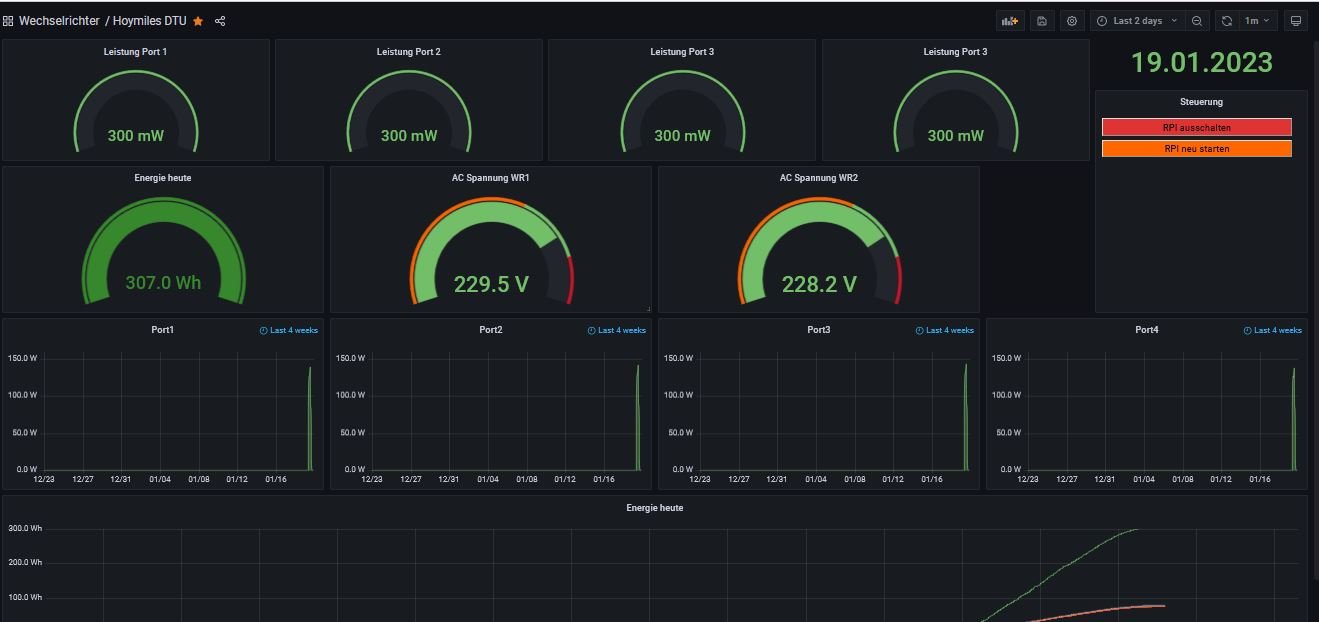Image resolution: width=1319 pixels, height=622 pixels.
Task: Zoom out the time range
Action: (x=1197, y=21)
